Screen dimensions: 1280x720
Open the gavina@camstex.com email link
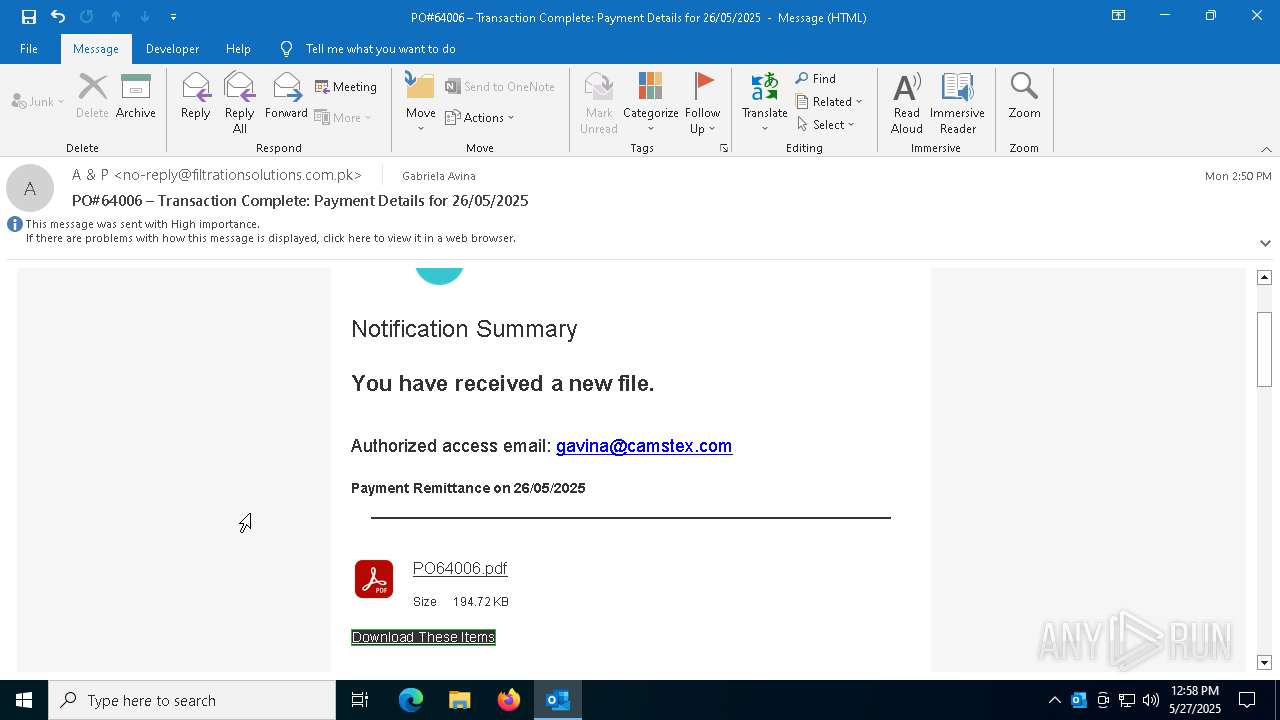644,446
